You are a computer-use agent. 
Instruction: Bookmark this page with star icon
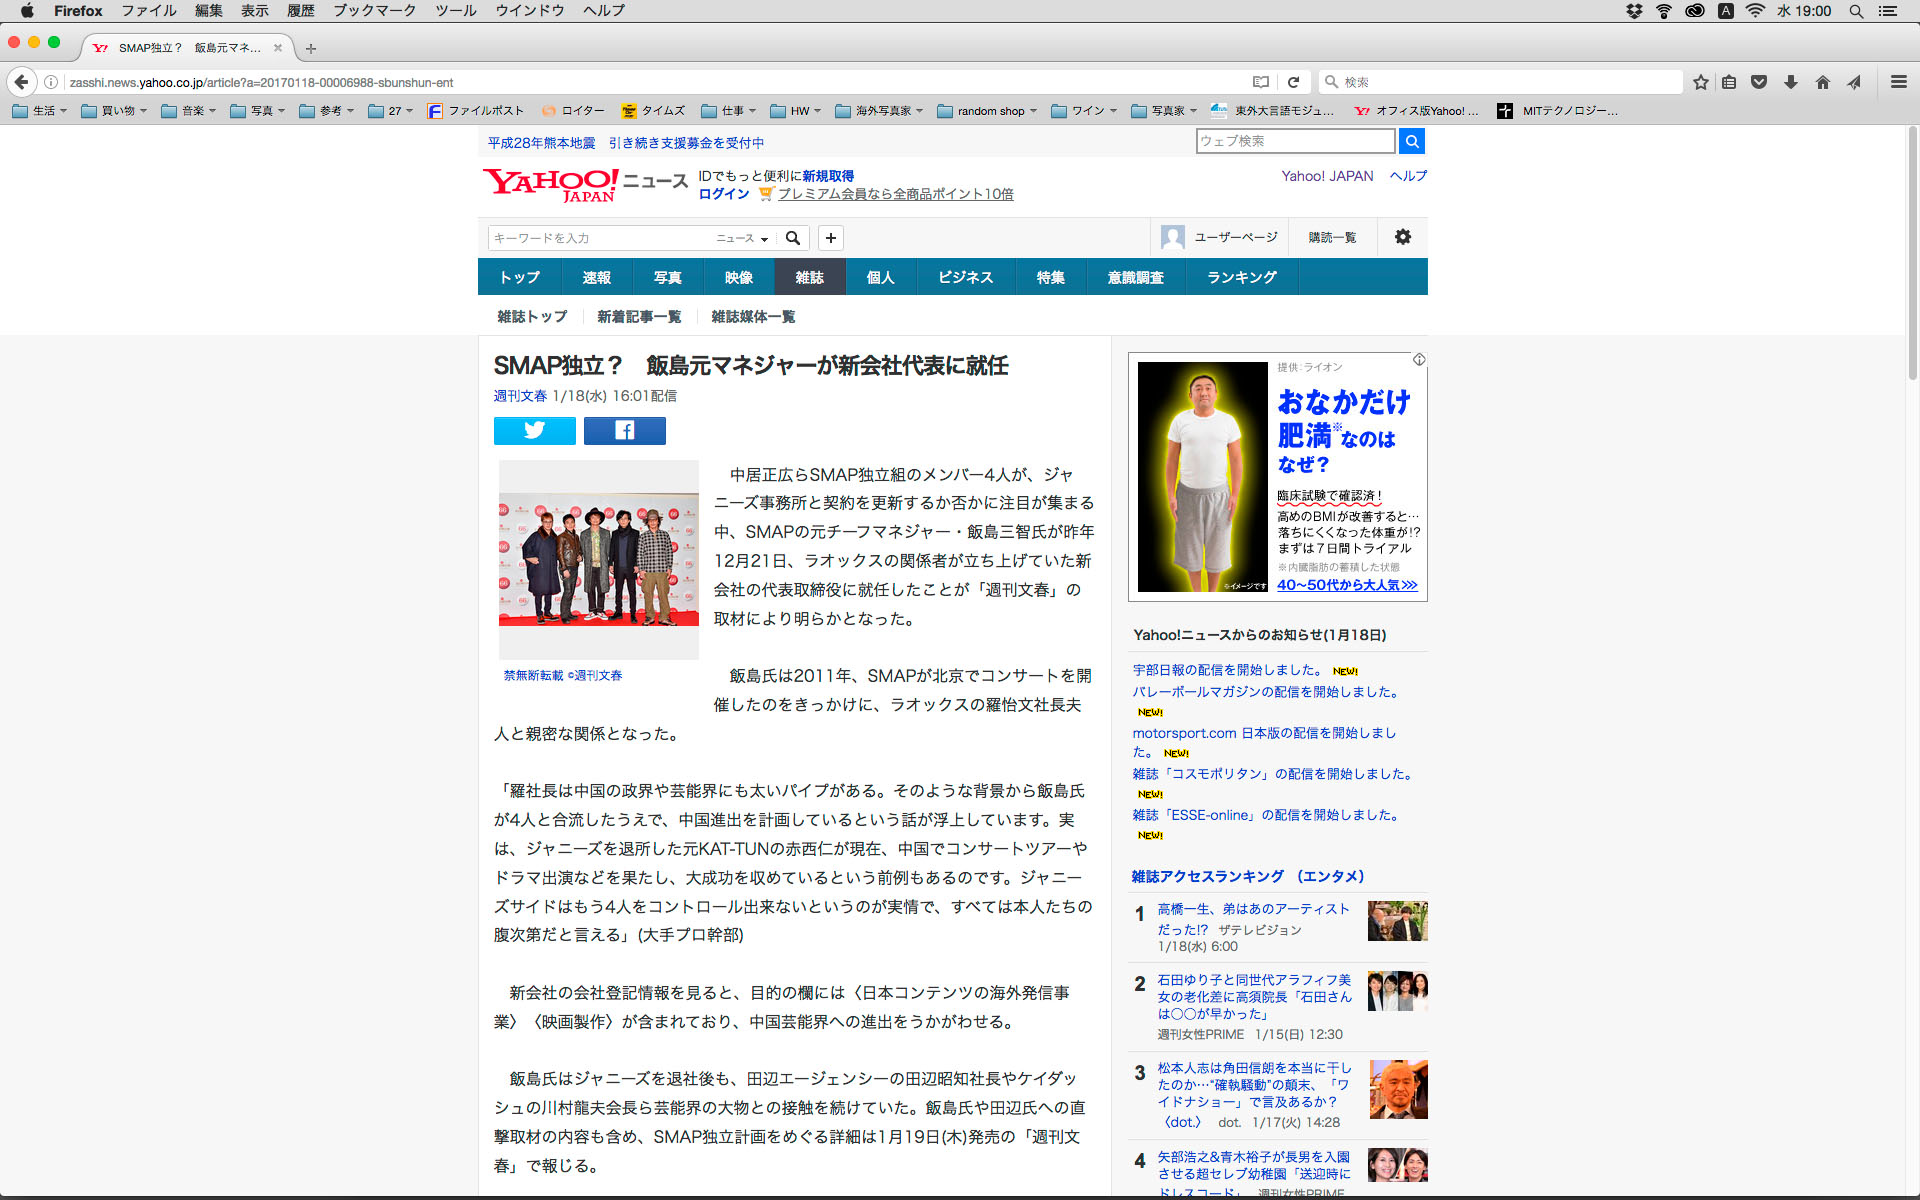(1700, 82)
